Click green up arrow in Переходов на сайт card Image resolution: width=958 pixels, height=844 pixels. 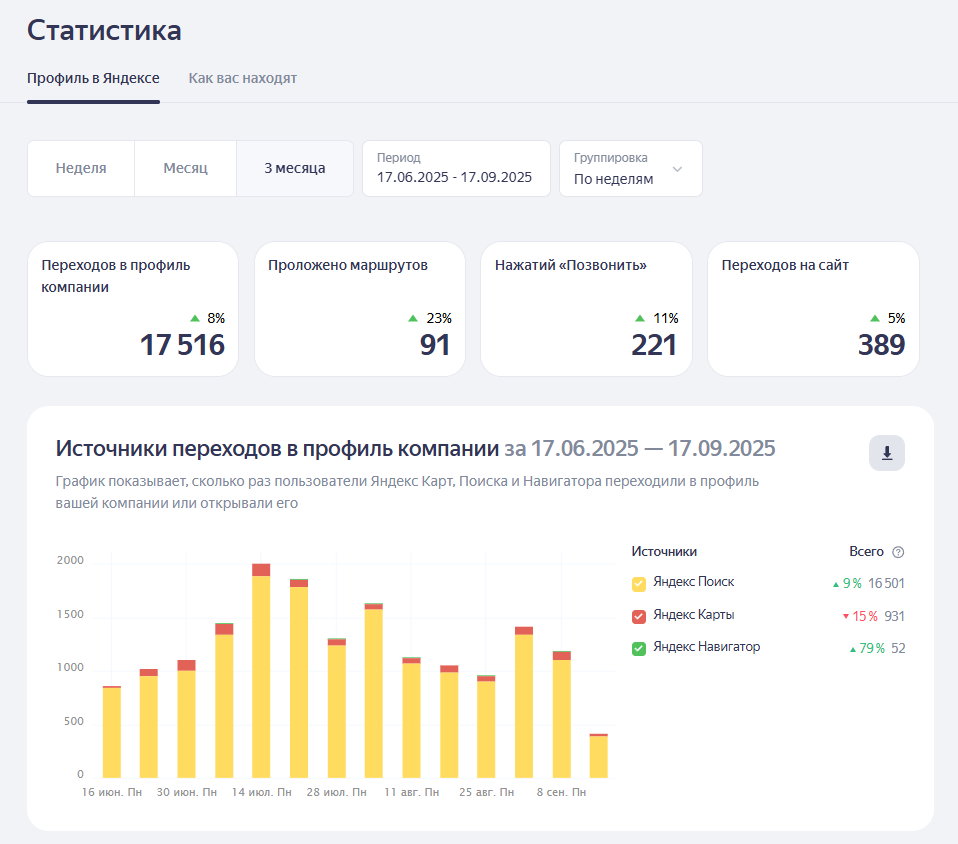point(874,318)
